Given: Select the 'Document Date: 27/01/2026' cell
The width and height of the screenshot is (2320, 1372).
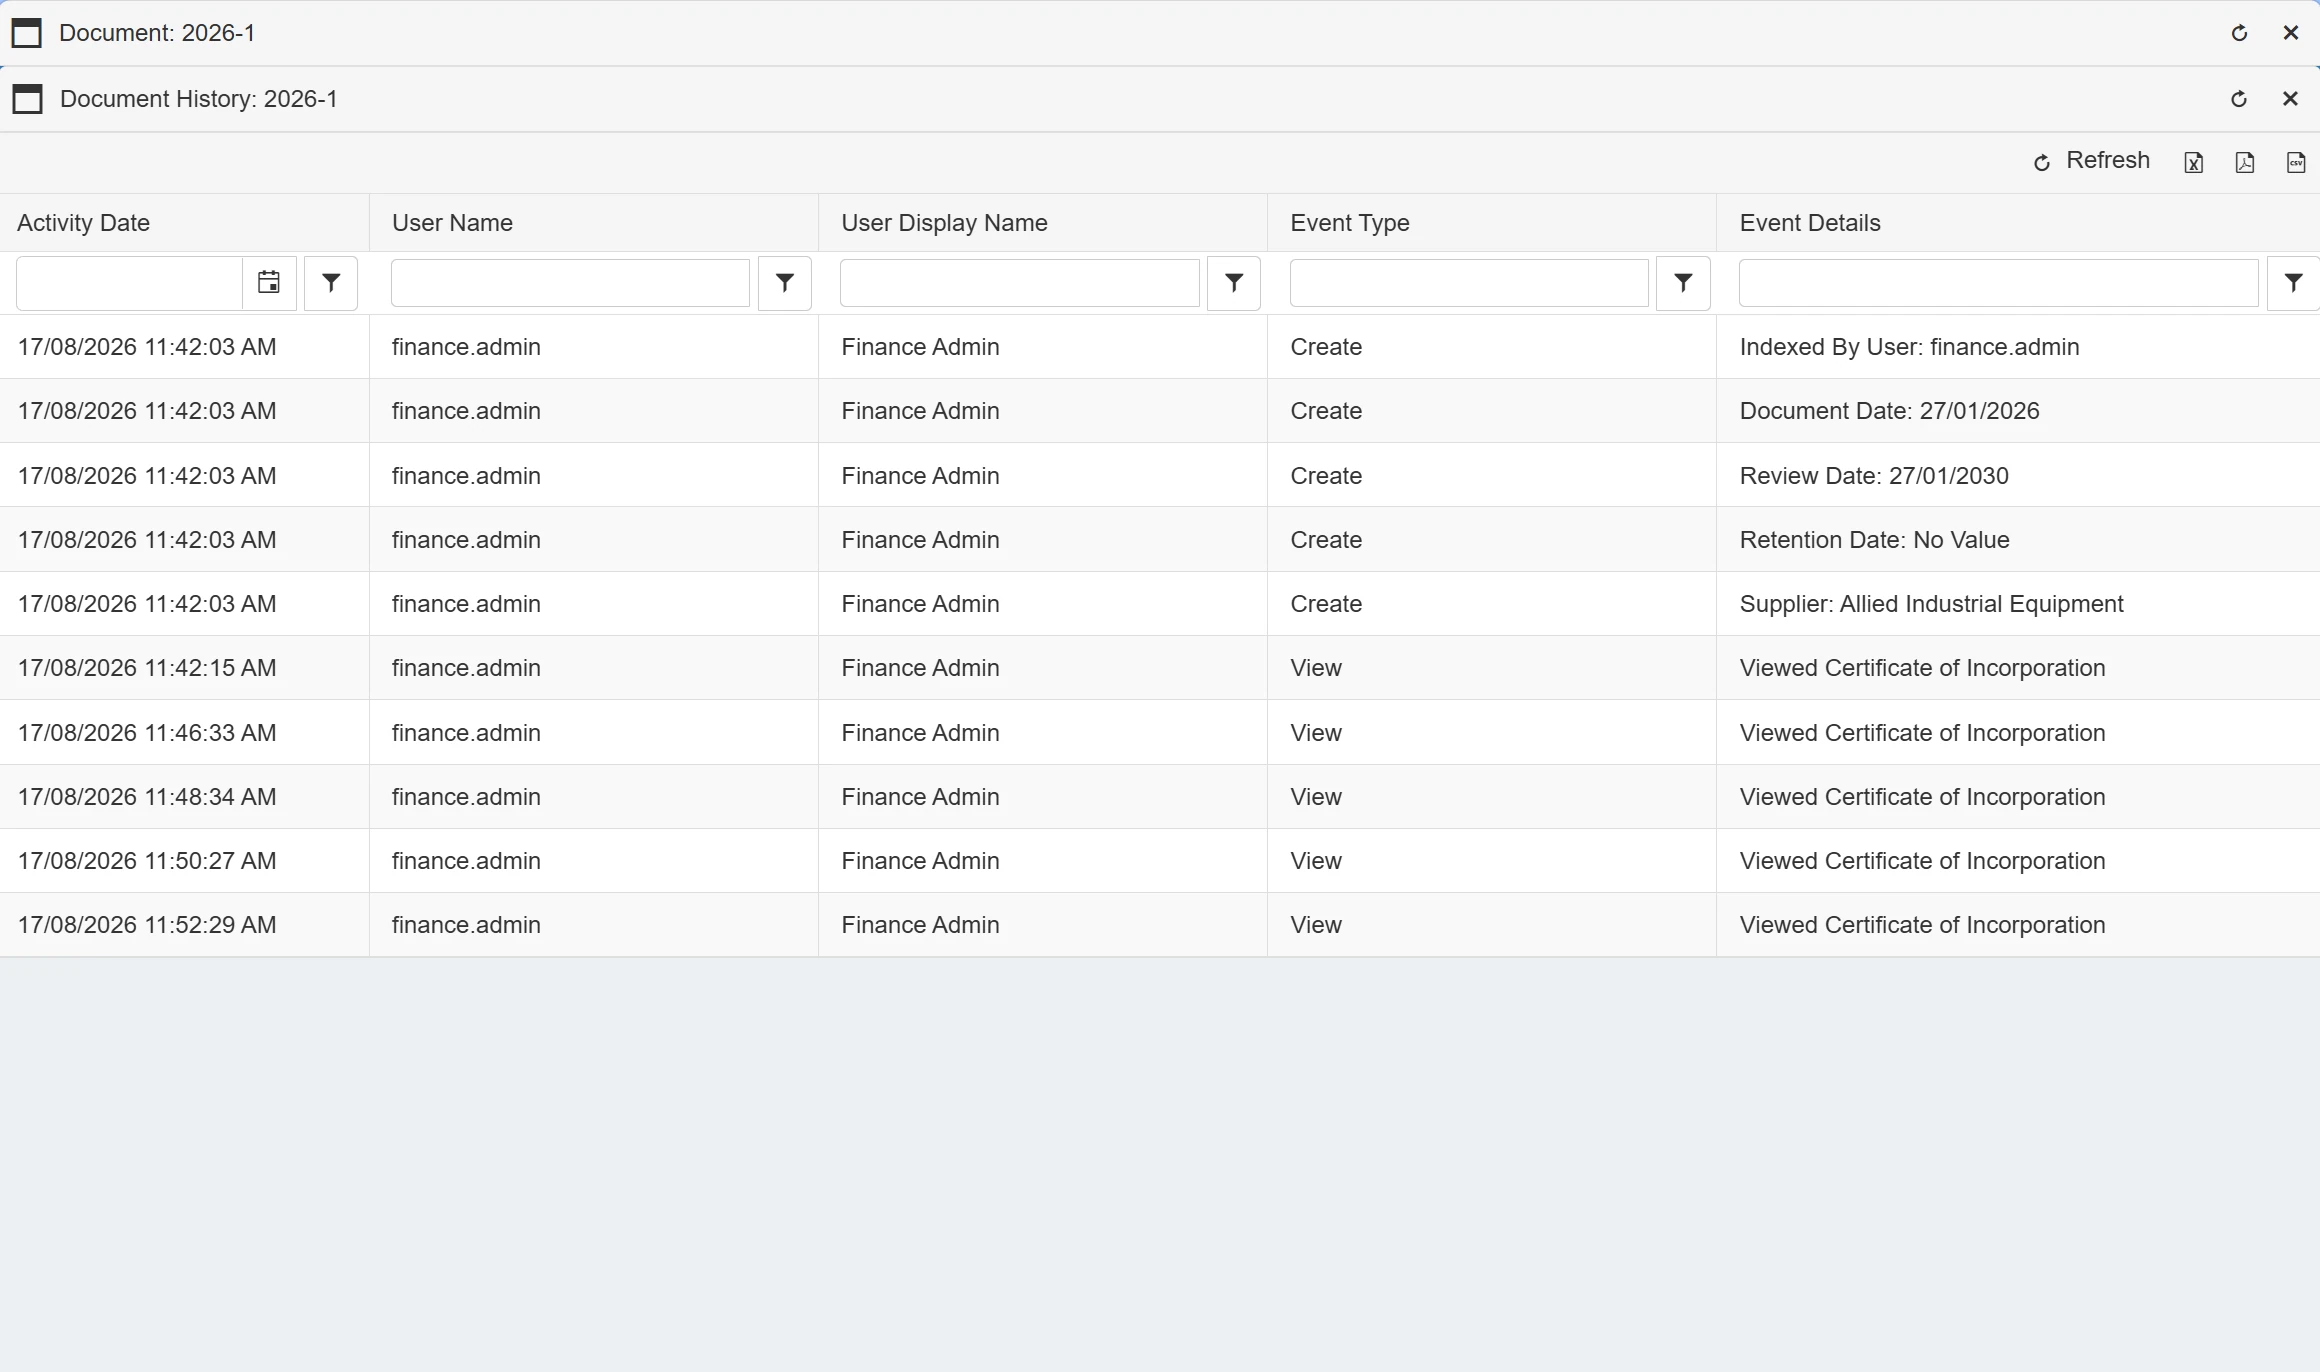Looking at the screenshot, I should coord(2018,411).
